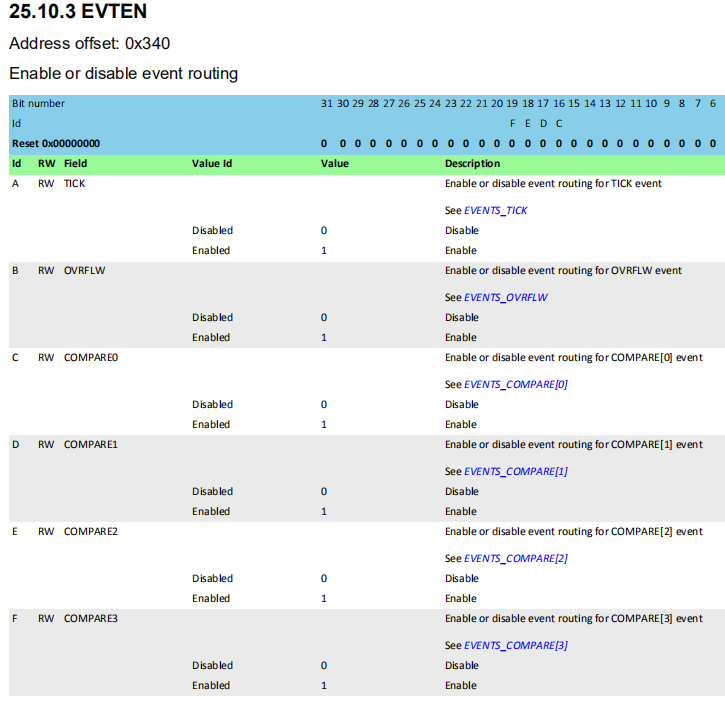725x701 pixels.
Task: Follow the EVENTS_COMPARE[0] link
Action: 516,384
